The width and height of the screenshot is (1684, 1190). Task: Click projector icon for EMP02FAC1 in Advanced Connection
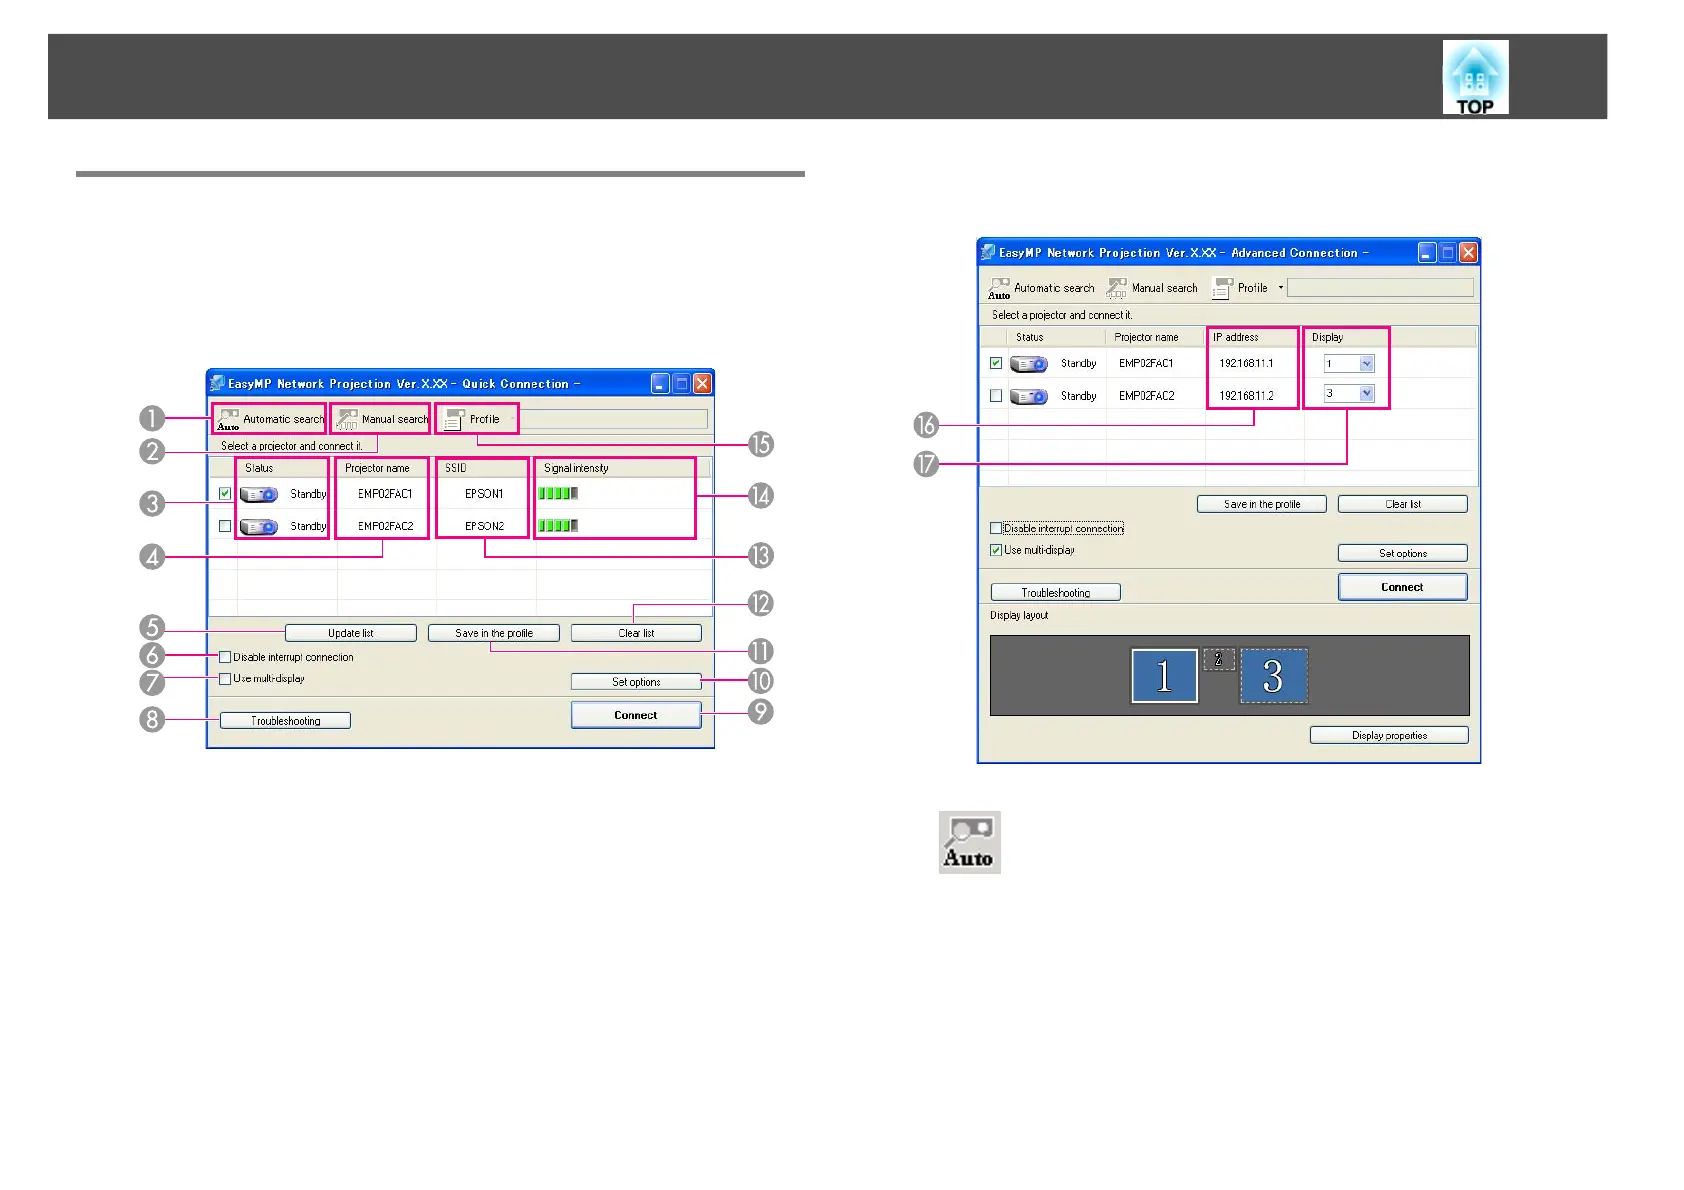click(x=1029, y=364)
